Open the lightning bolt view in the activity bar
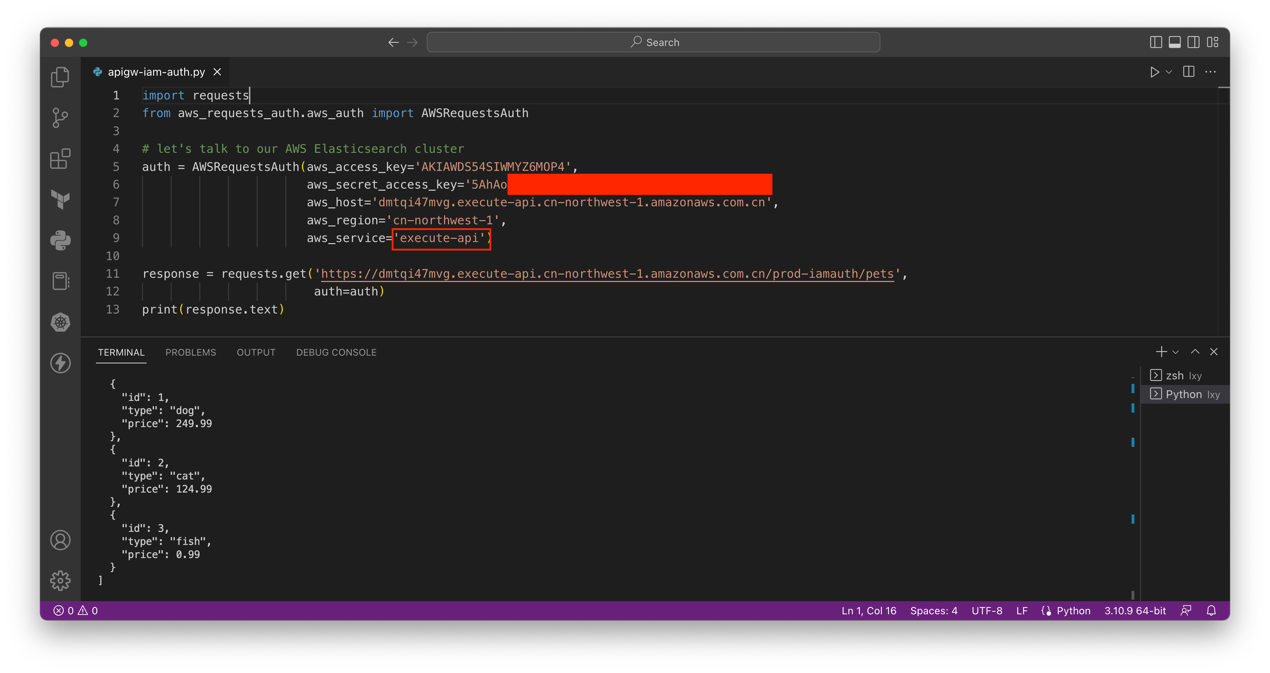 click(60, 363)
